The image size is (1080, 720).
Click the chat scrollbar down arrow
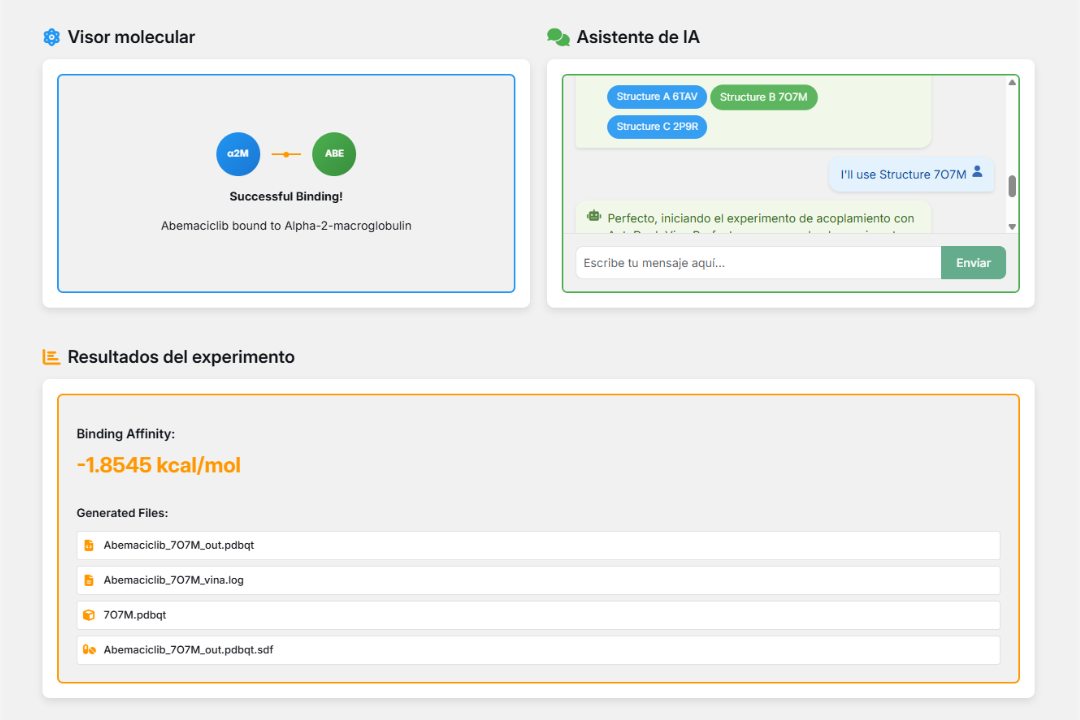coord(1012,227)
